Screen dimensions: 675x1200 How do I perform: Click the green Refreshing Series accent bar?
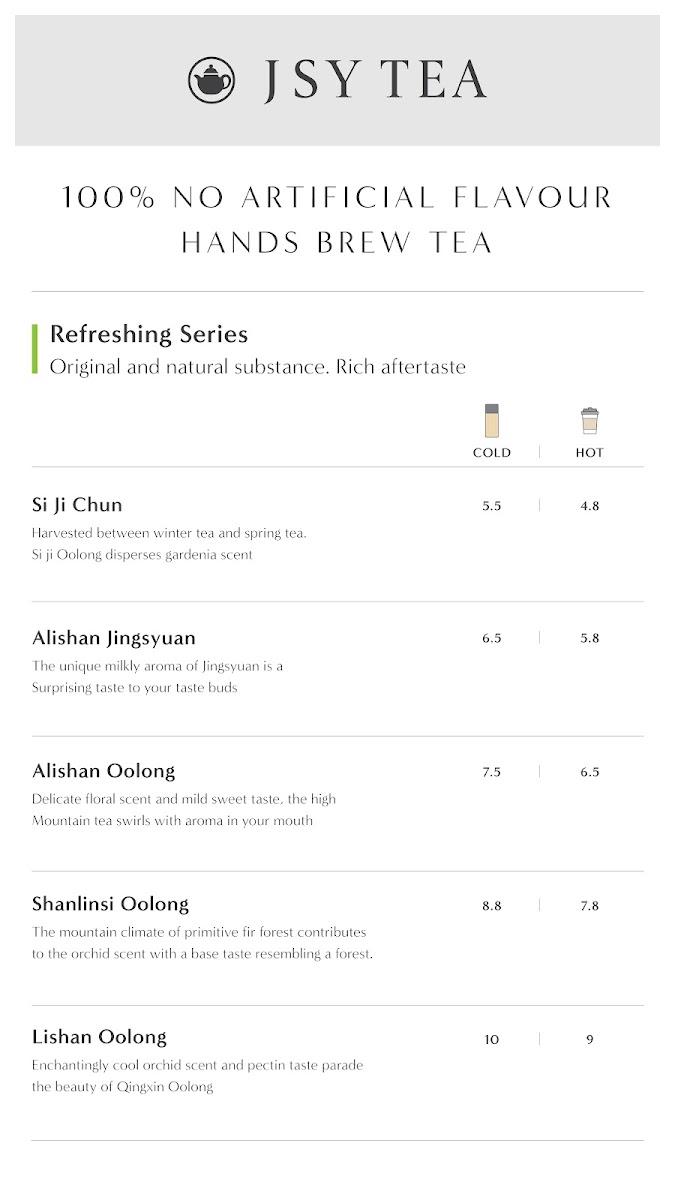35,348
